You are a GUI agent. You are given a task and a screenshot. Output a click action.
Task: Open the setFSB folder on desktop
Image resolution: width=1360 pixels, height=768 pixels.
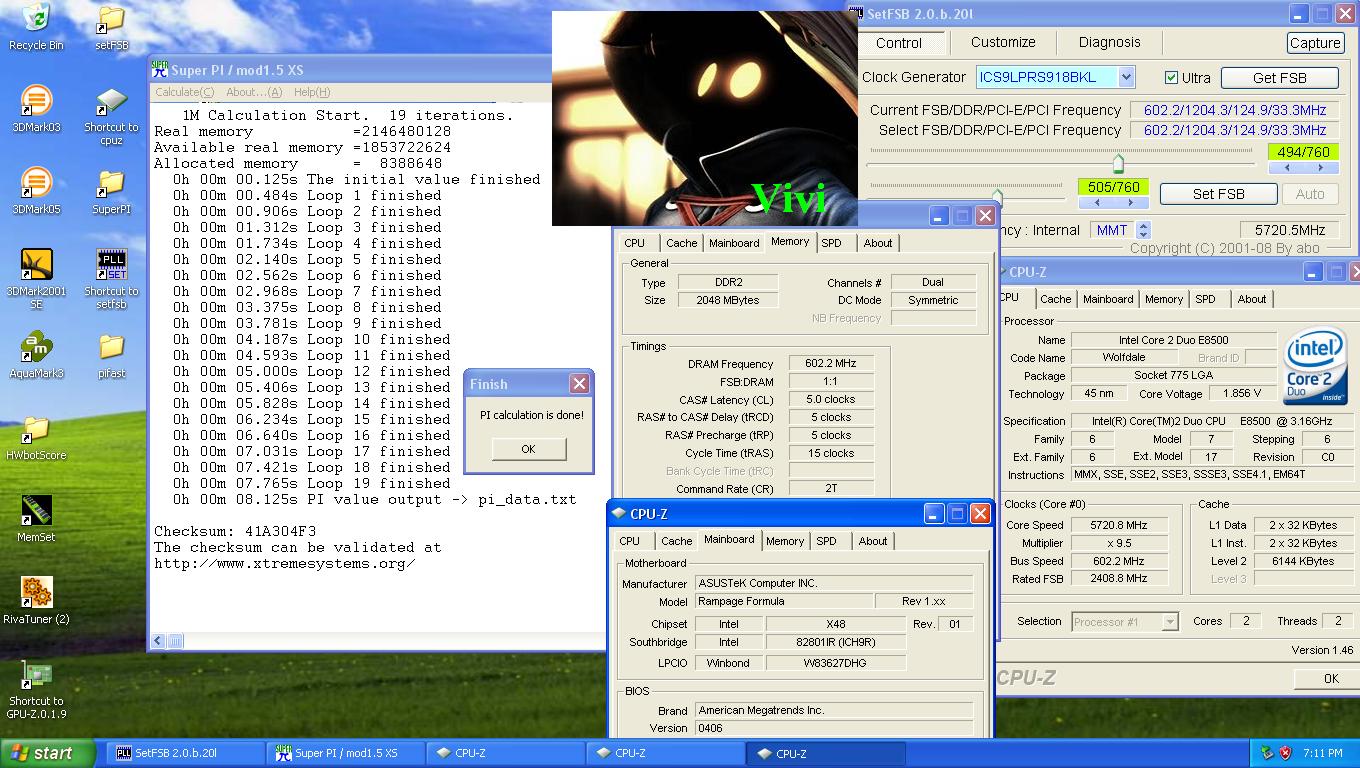click(x=111, y=19)
